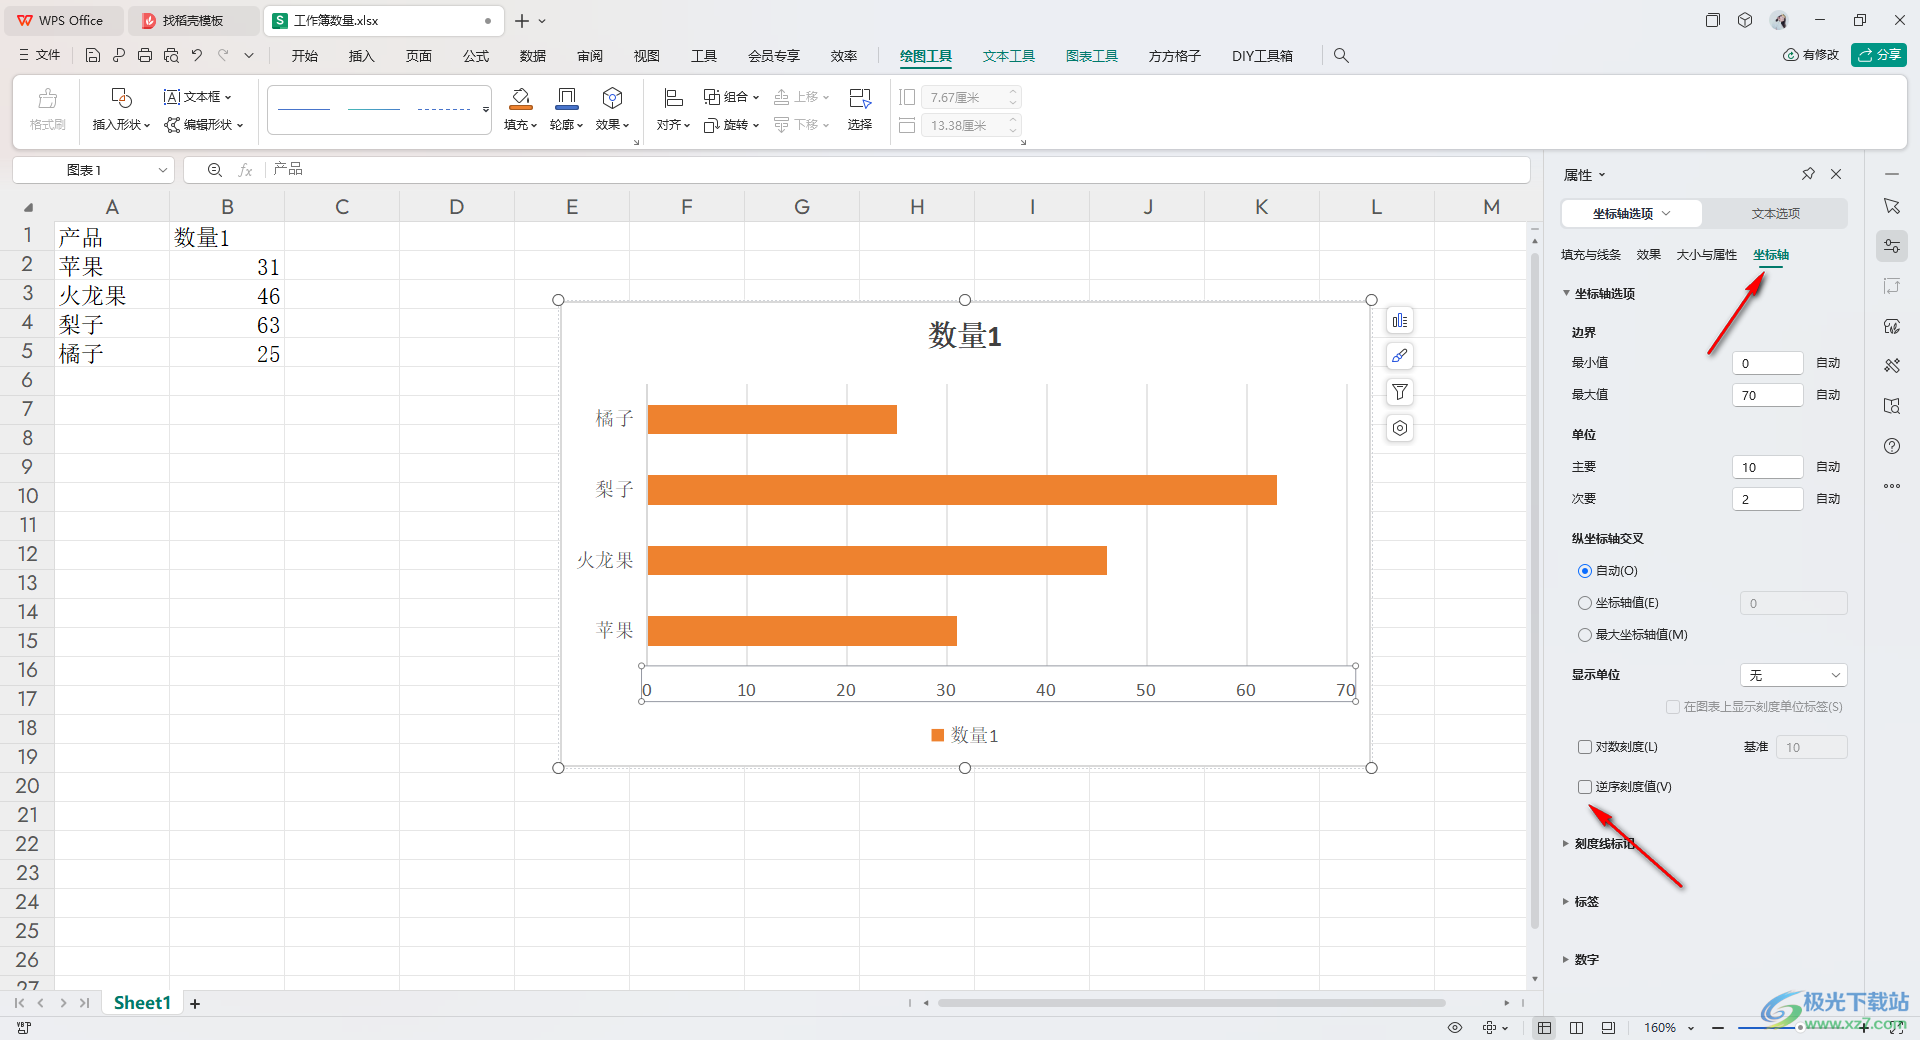Click the properties settings sidebar icon
This screenshot has width=1920, height=1040.
pyautogui.click(x=1892, y=246)
